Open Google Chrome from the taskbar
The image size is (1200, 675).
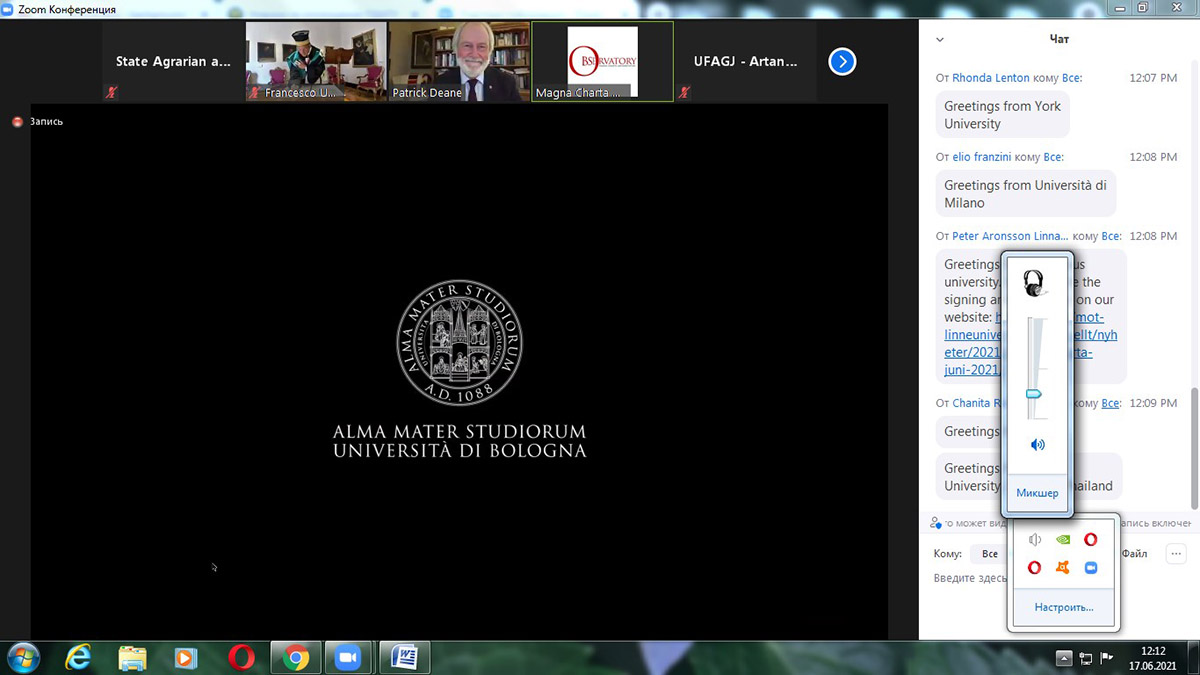[295, 657]
